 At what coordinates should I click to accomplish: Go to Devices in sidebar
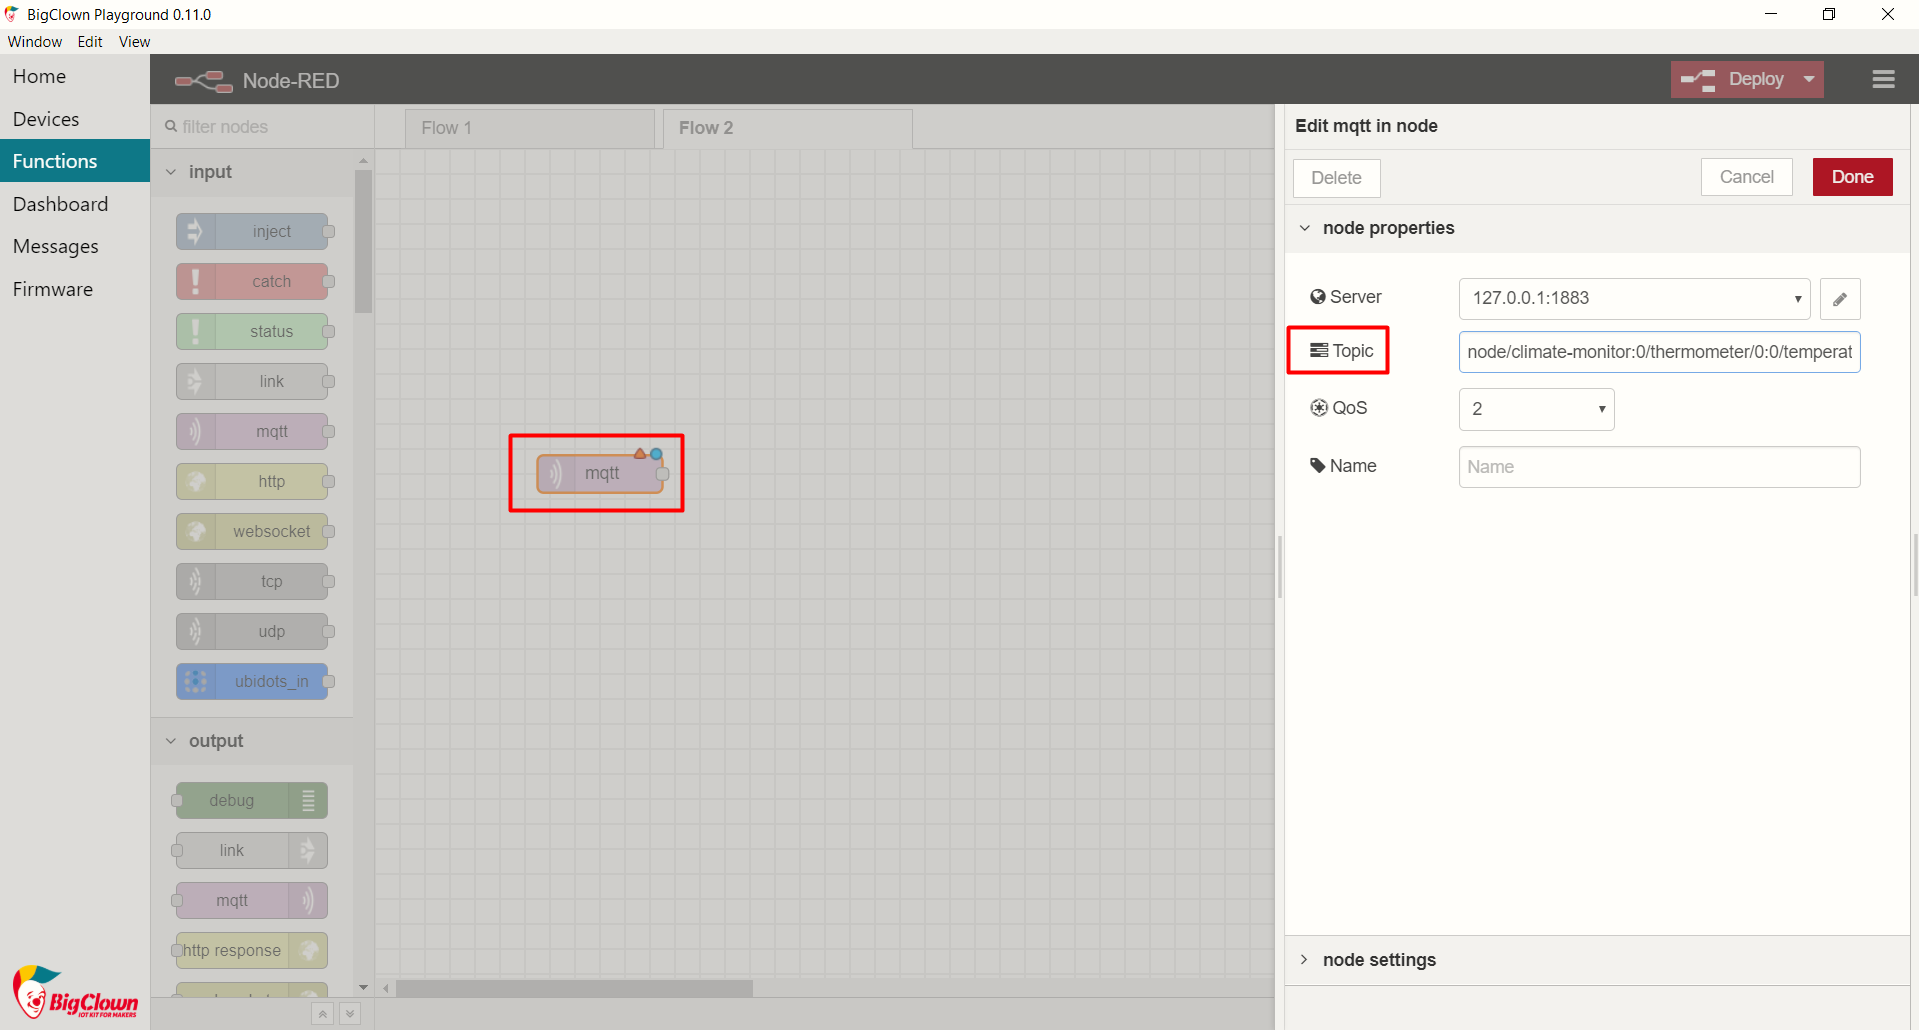(75, 119)
